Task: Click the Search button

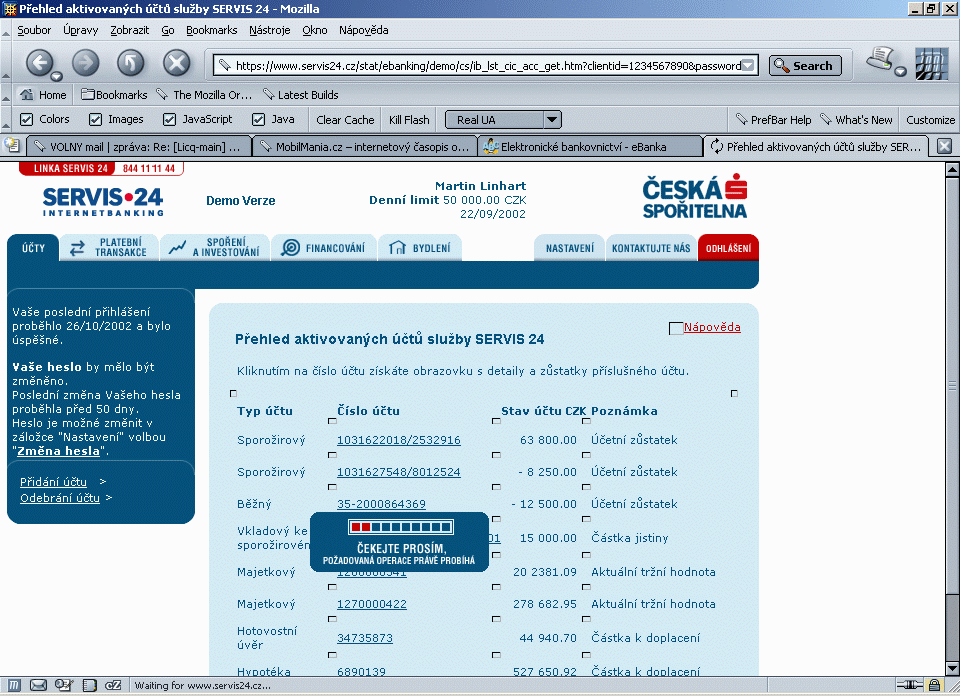Action: click(805, 65)
